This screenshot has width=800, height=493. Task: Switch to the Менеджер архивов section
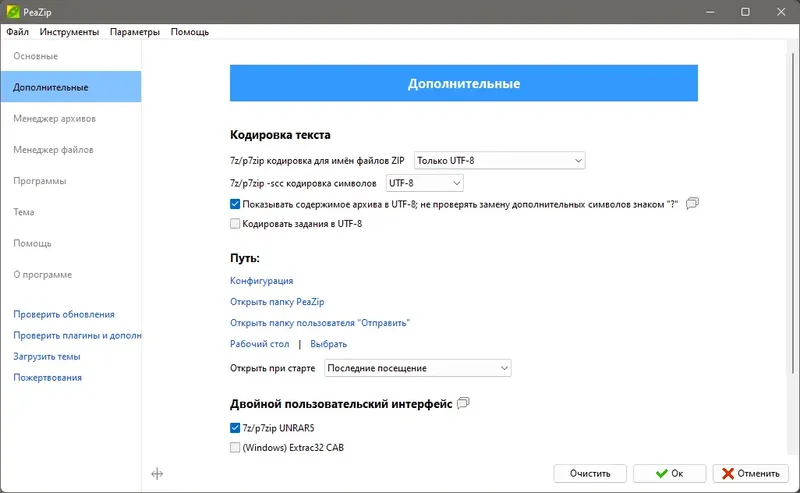pos(54,119)
